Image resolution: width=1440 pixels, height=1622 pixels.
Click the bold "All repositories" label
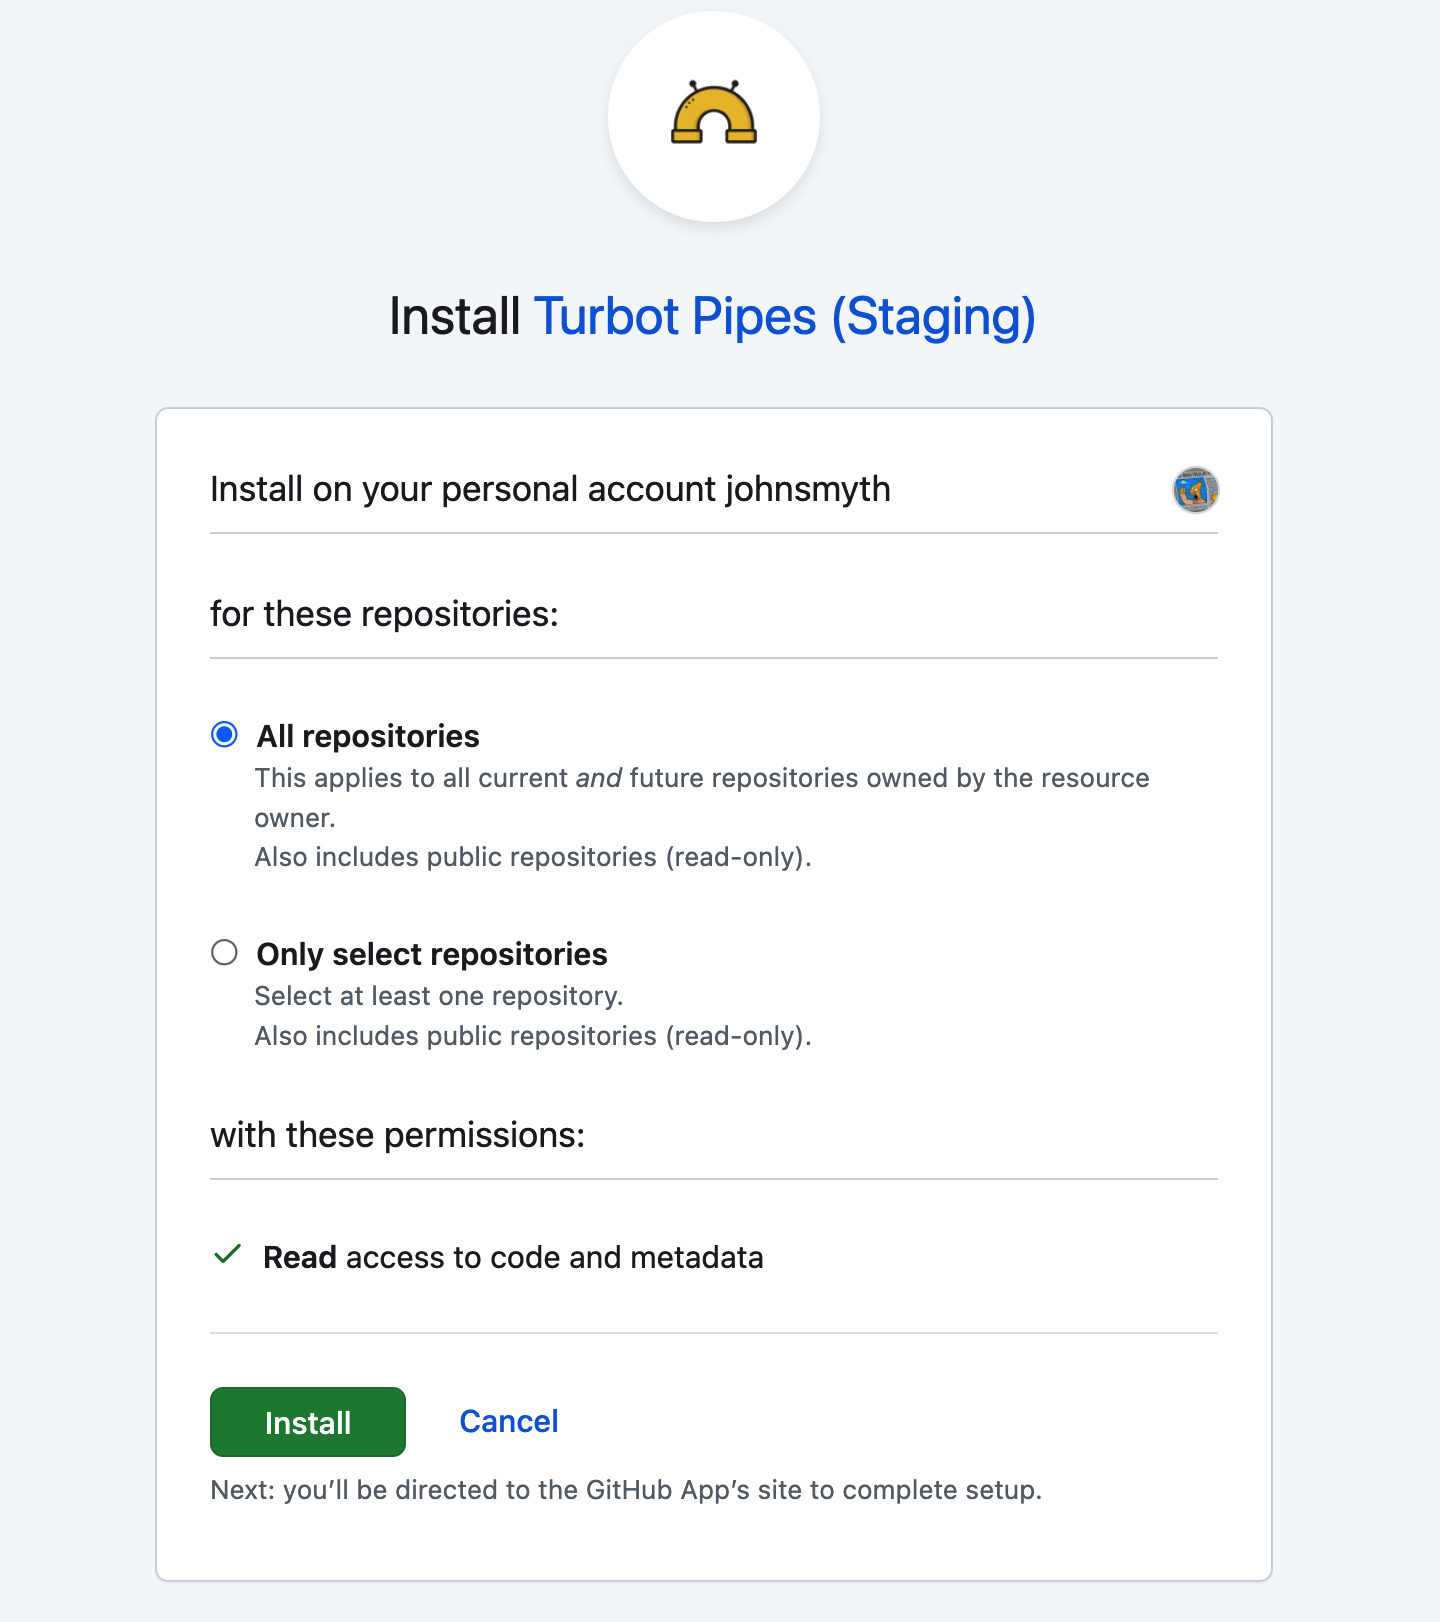pyautogui.click(x=368, y=737)
